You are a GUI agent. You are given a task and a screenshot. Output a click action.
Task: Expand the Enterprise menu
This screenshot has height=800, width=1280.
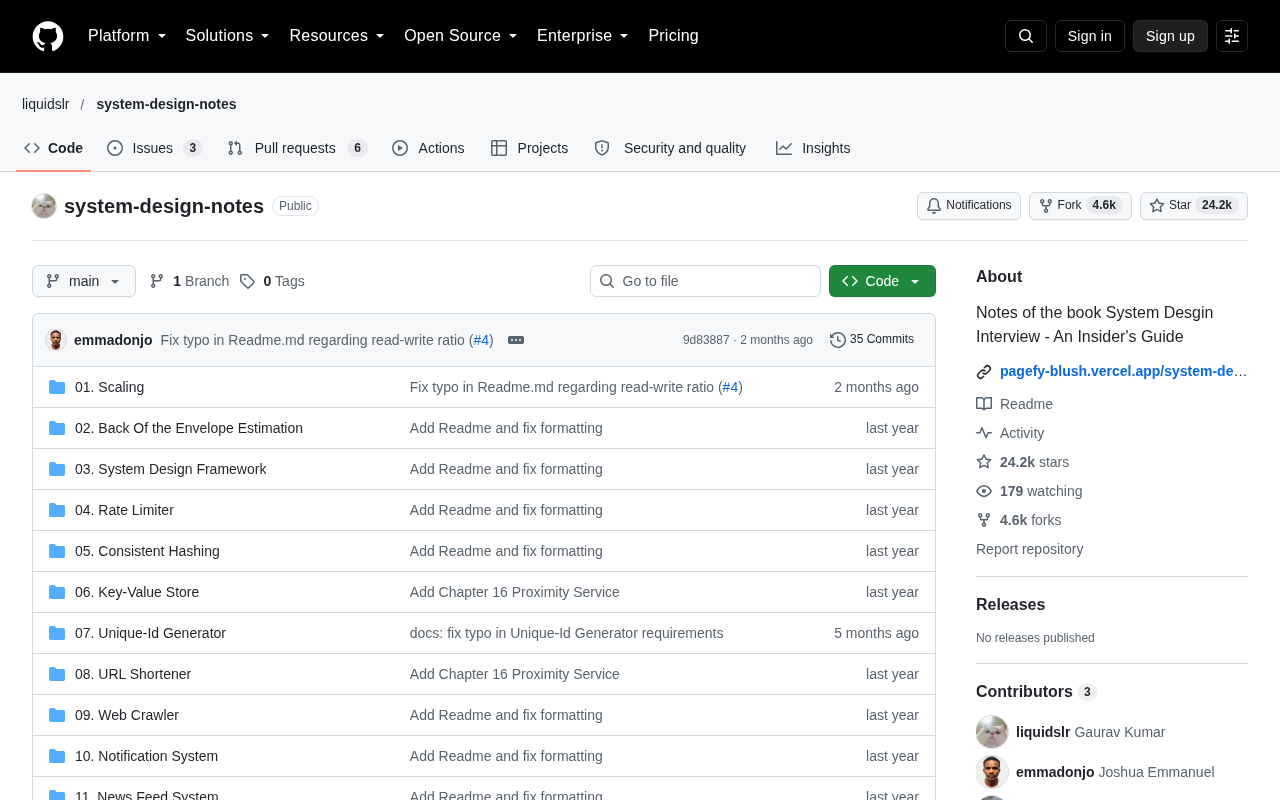point(583,36)
